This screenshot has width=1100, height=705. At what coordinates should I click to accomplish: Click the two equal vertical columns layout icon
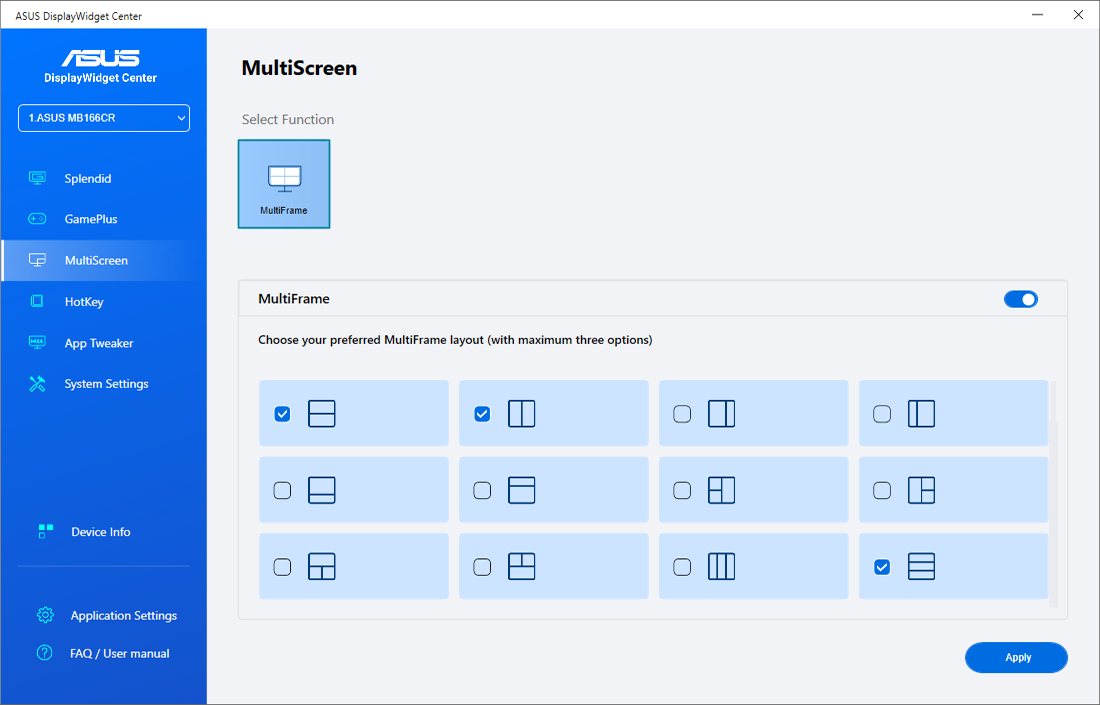coord(522,414)
